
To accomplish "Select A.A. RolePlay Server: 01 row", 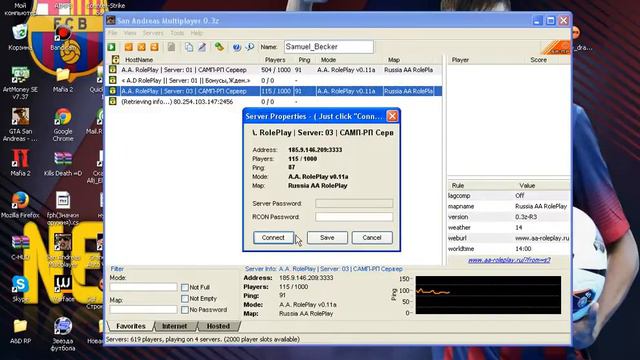I will 274,70.
